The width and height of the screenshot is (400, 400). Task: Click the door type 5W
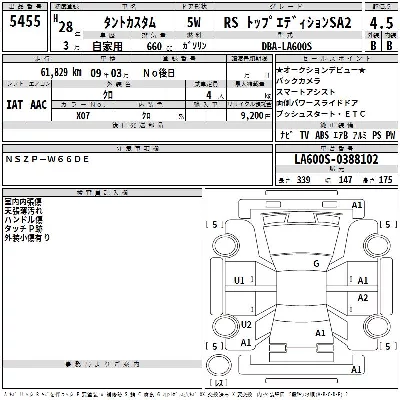click(x=194, y=22)
